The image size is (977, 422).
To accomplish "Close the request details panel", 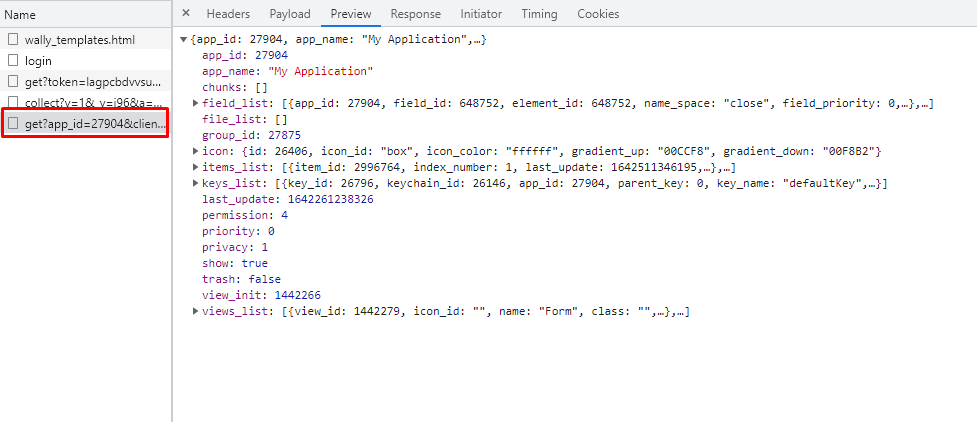I will coord(185,14).
